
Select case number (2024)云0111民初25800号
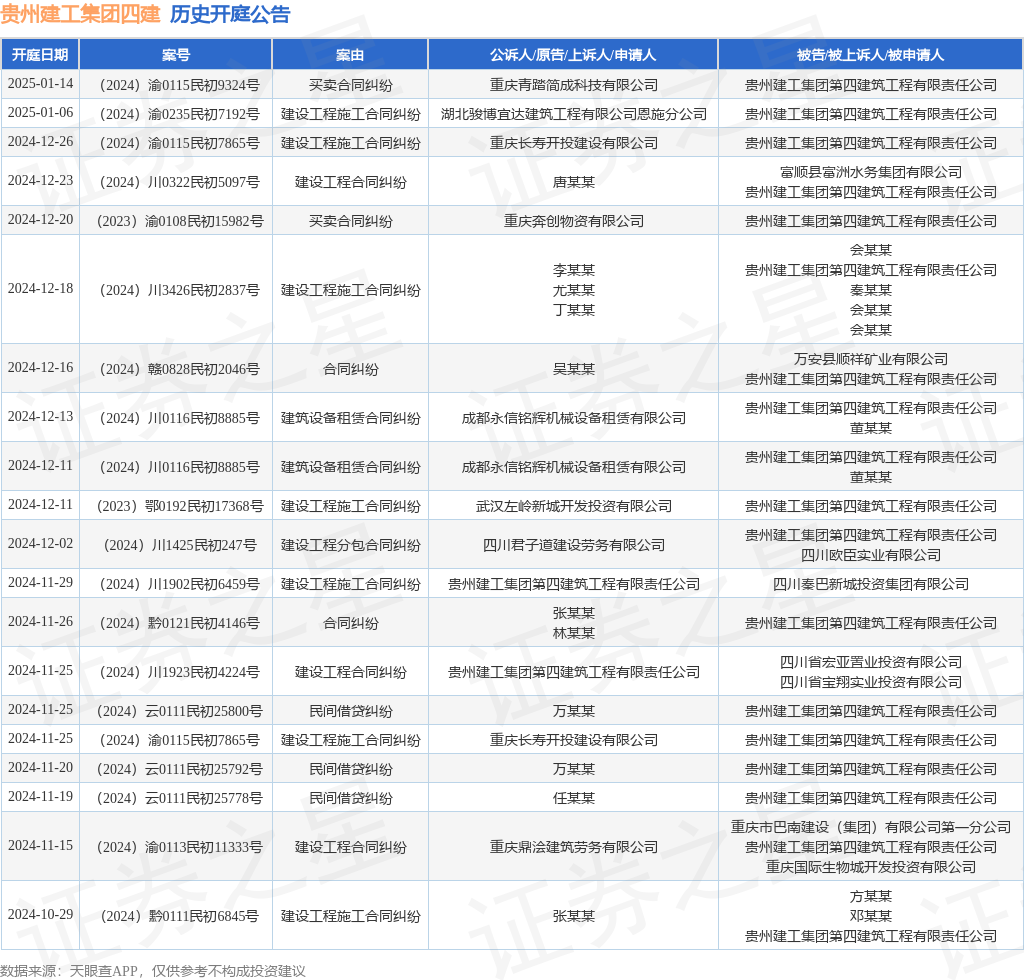pos(179,712)
